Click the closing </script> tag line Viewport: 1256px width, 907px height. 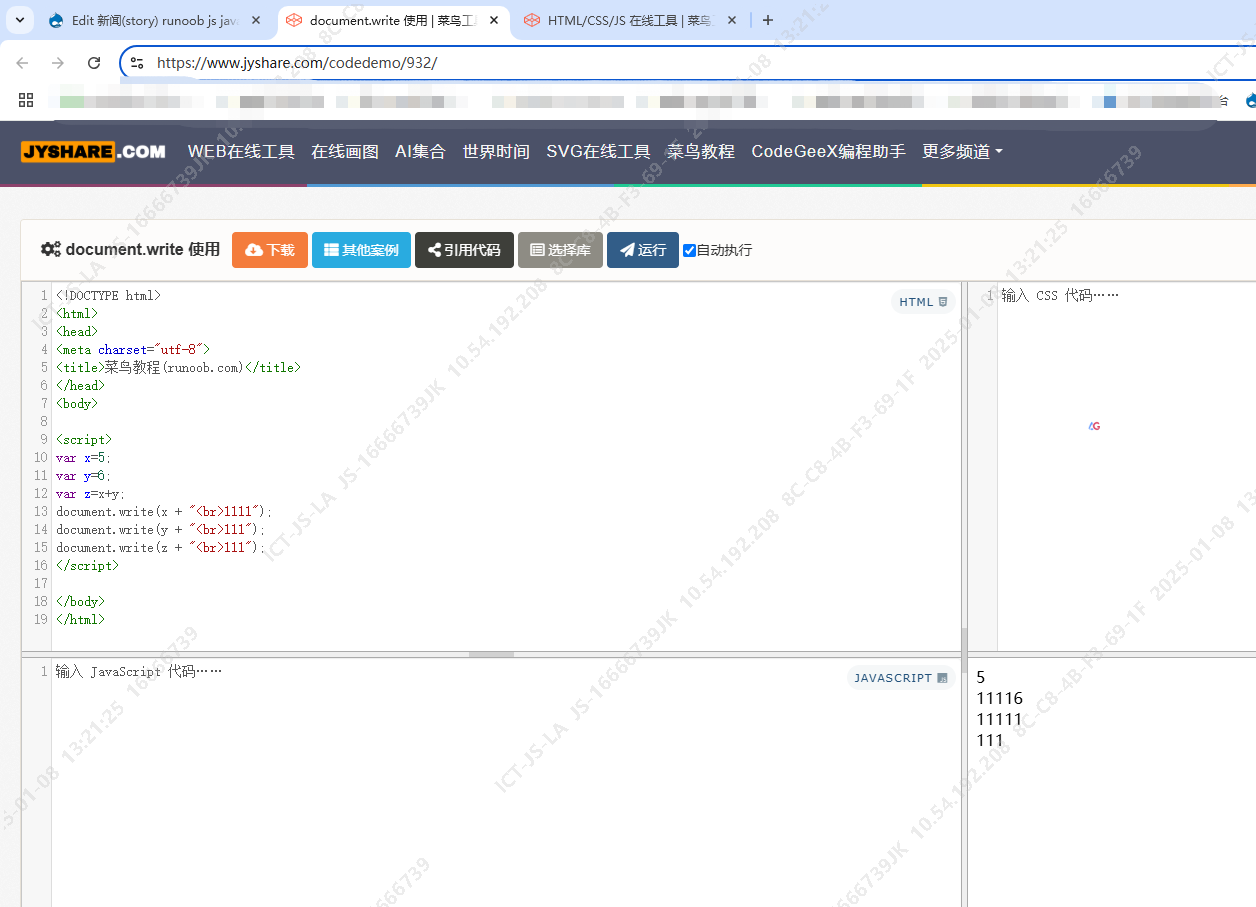tap(87, 566)
